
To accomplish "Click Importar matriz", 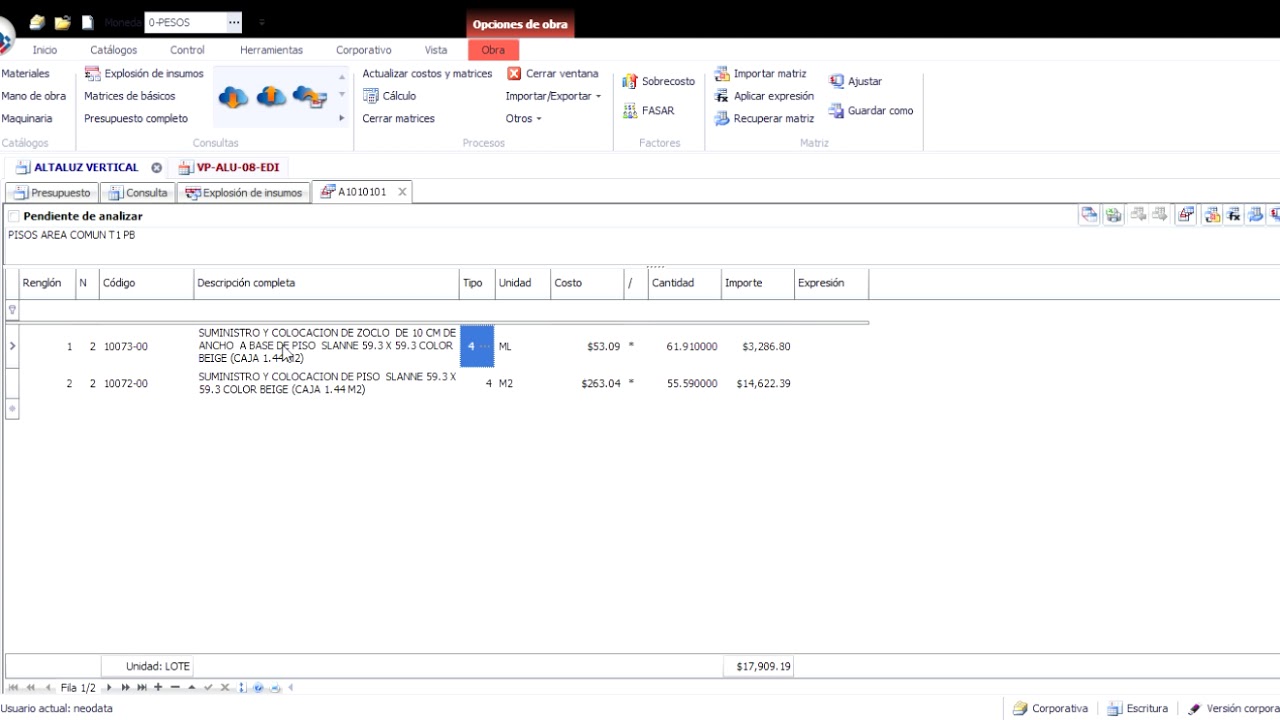I will (x=761, y=73).
